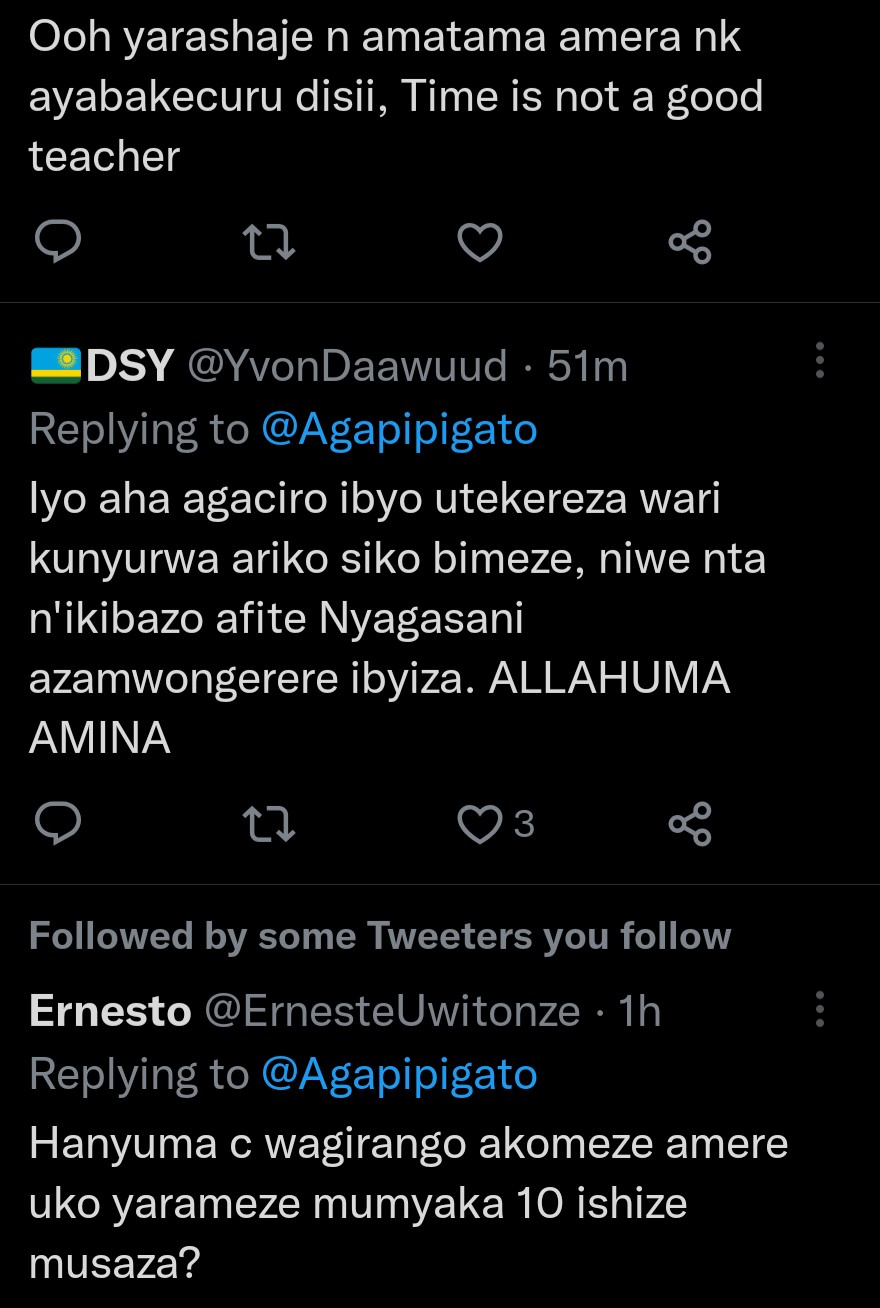The image size is (880, 1308).
Task: Open the @YvonDaawuud handle
Action: click(x=348, y=367)
